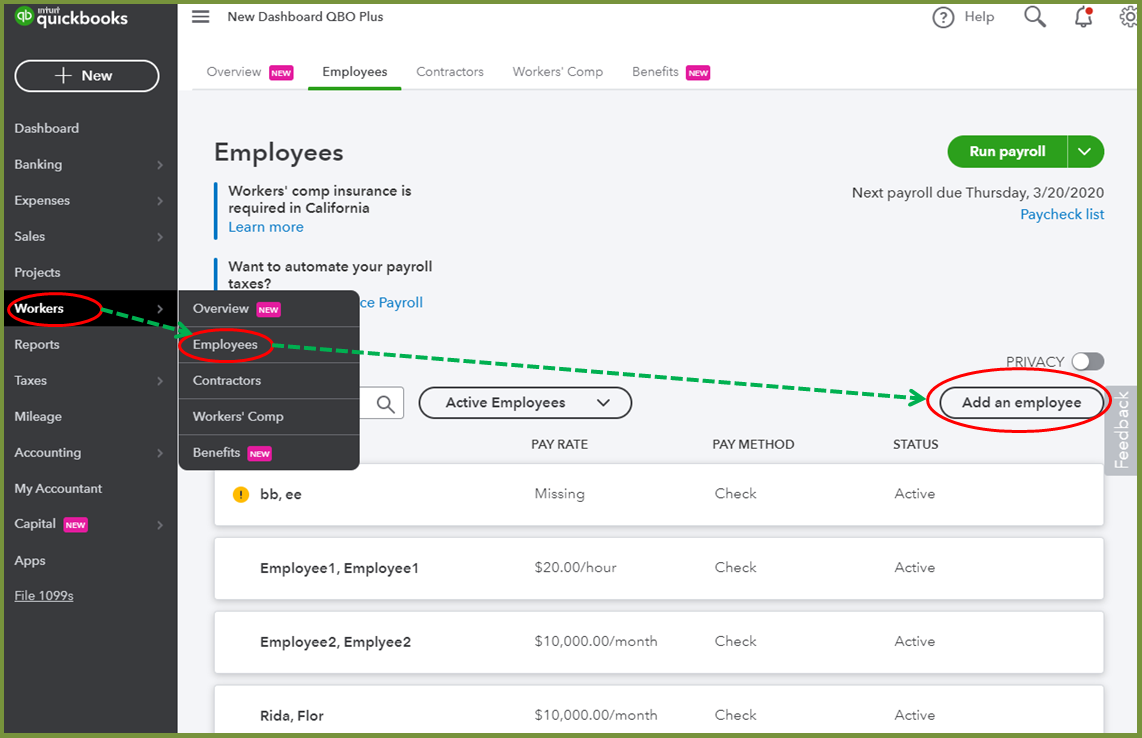Screen dimensions: 1142x738
Task: Open Mileage in the sidebar
Action: [x=38, y=417]
